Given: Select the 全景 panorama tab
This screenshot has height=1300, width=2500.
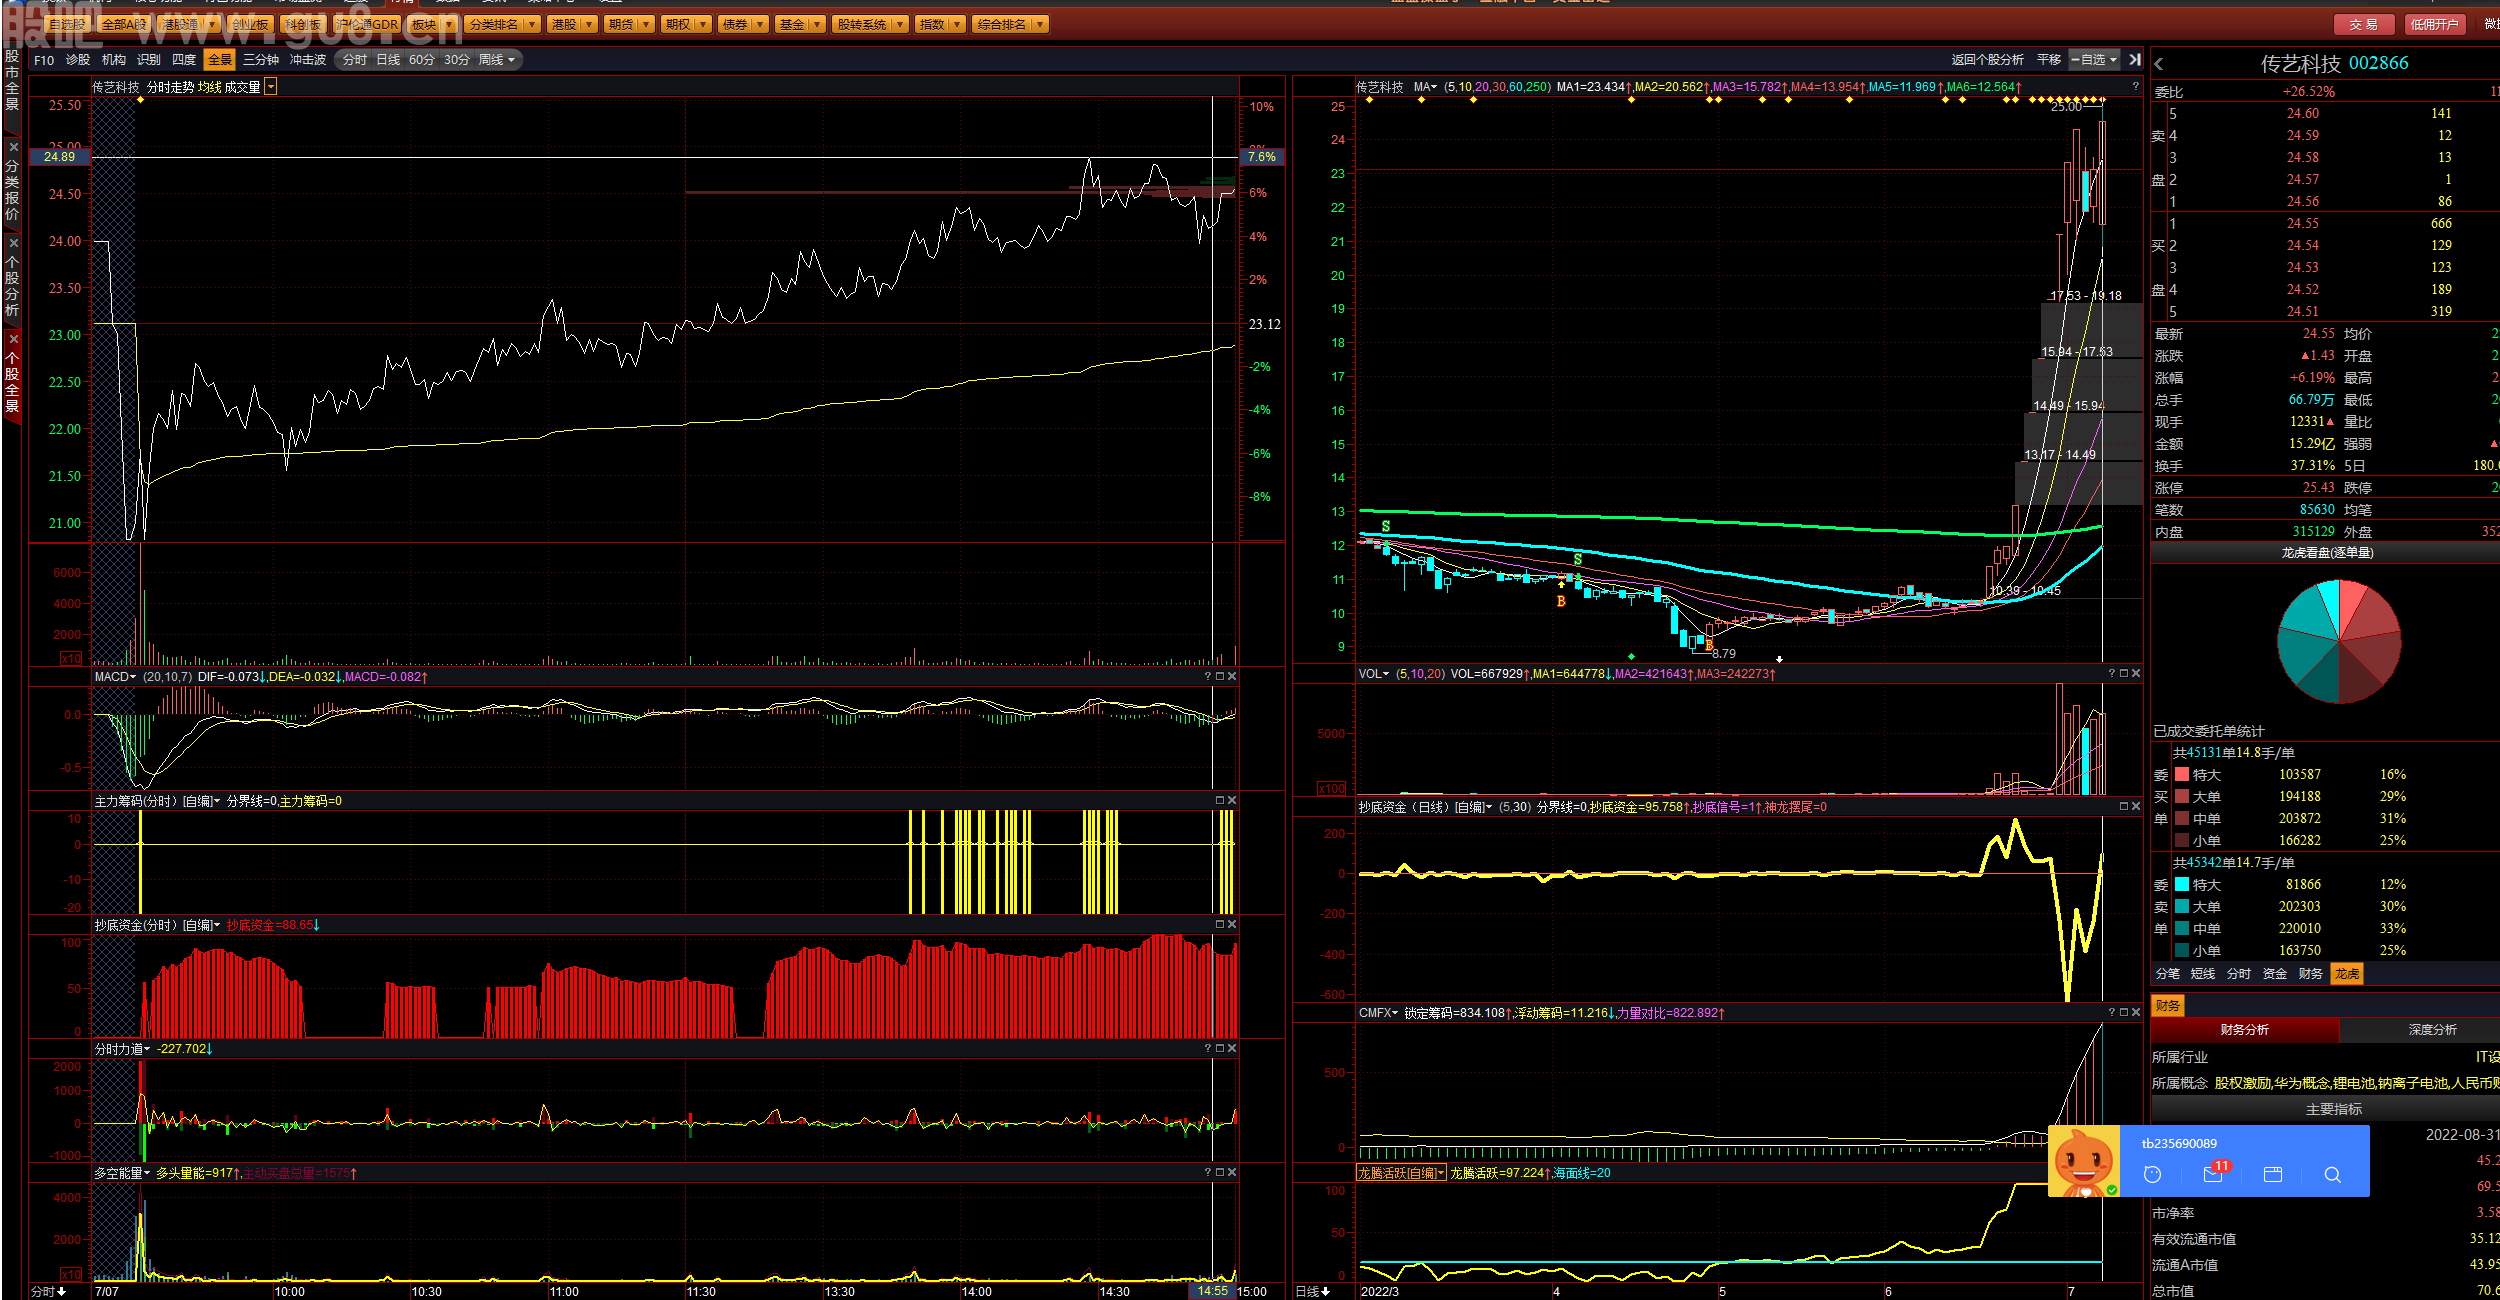Looking at the screenshot, I should 220,60.
